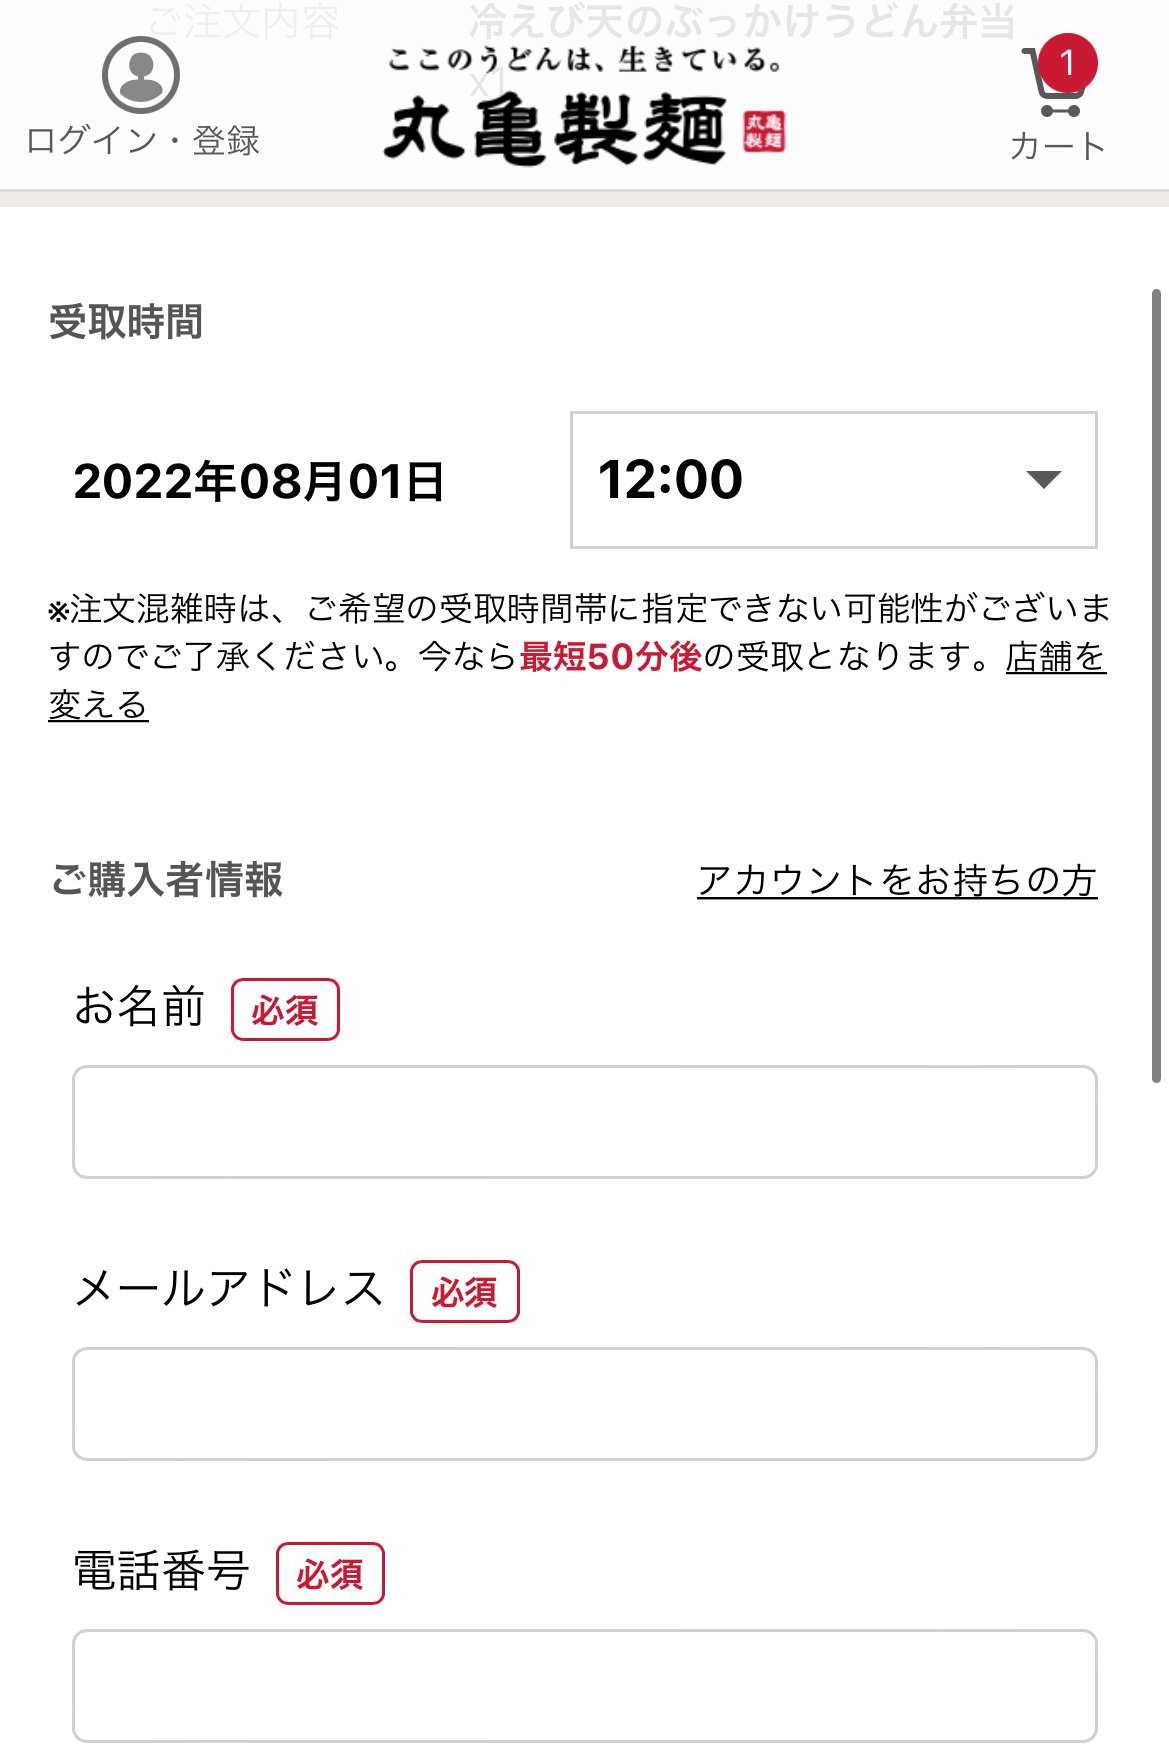This screenshot has height=1754, width=1169.
Task: Open the login user profile icon
Action: tap(141, 75)
